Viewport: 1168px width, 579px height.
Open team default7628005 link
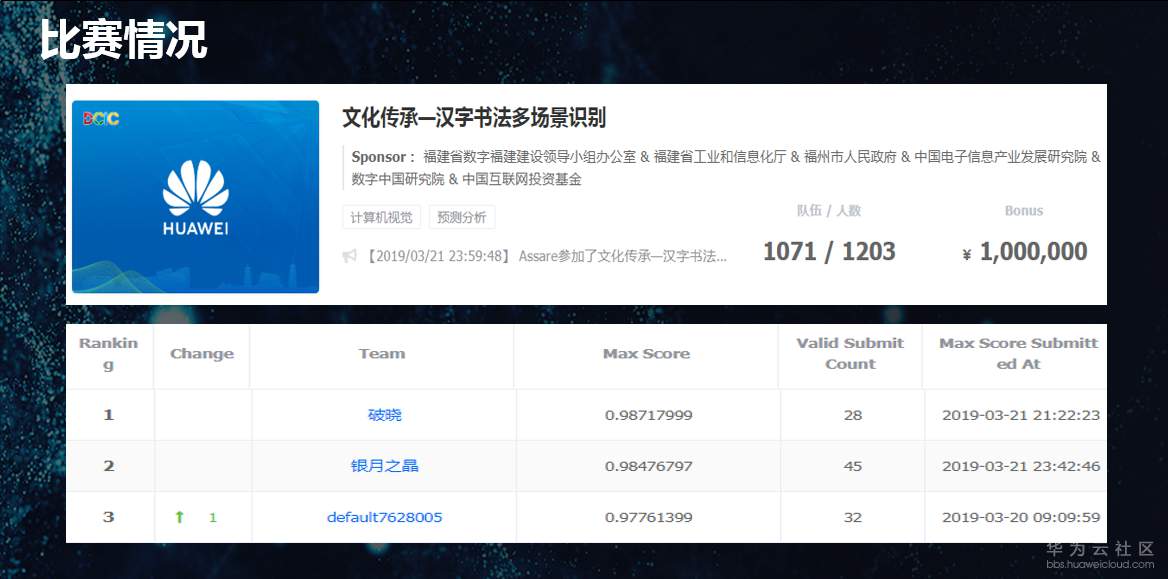[x=384, y=517]
